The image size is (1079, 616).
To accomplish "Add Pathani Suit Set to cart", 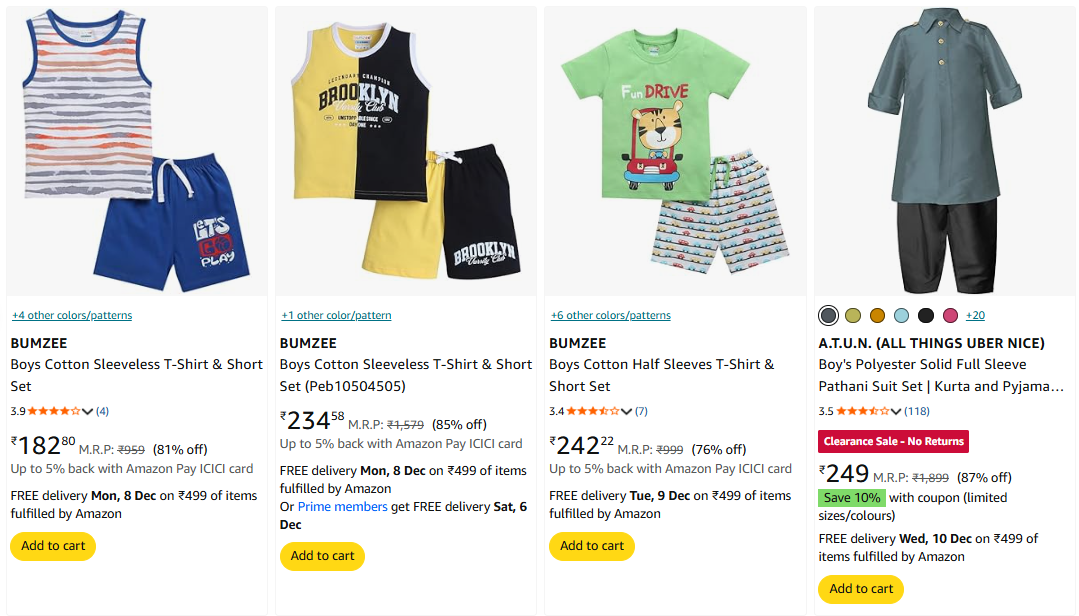I will [x=861, y=589].
